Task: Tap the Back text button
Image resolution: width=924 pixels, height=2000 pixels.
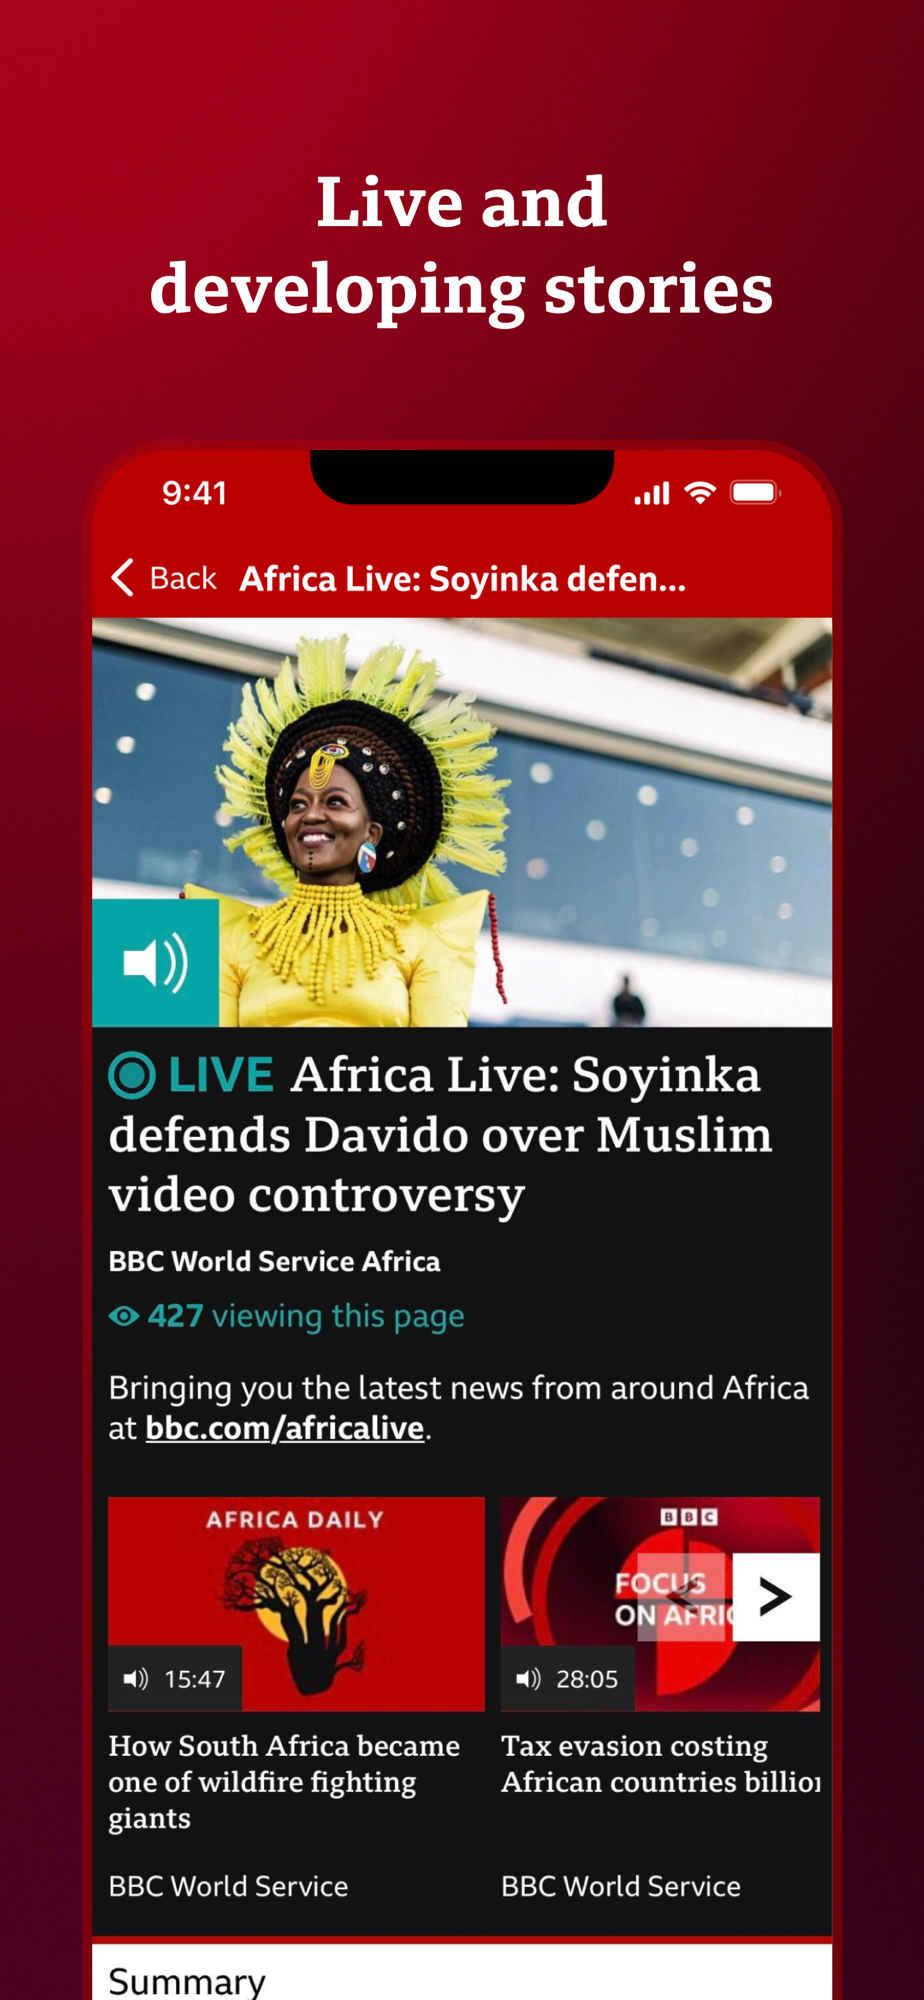Action: [183, 578]
